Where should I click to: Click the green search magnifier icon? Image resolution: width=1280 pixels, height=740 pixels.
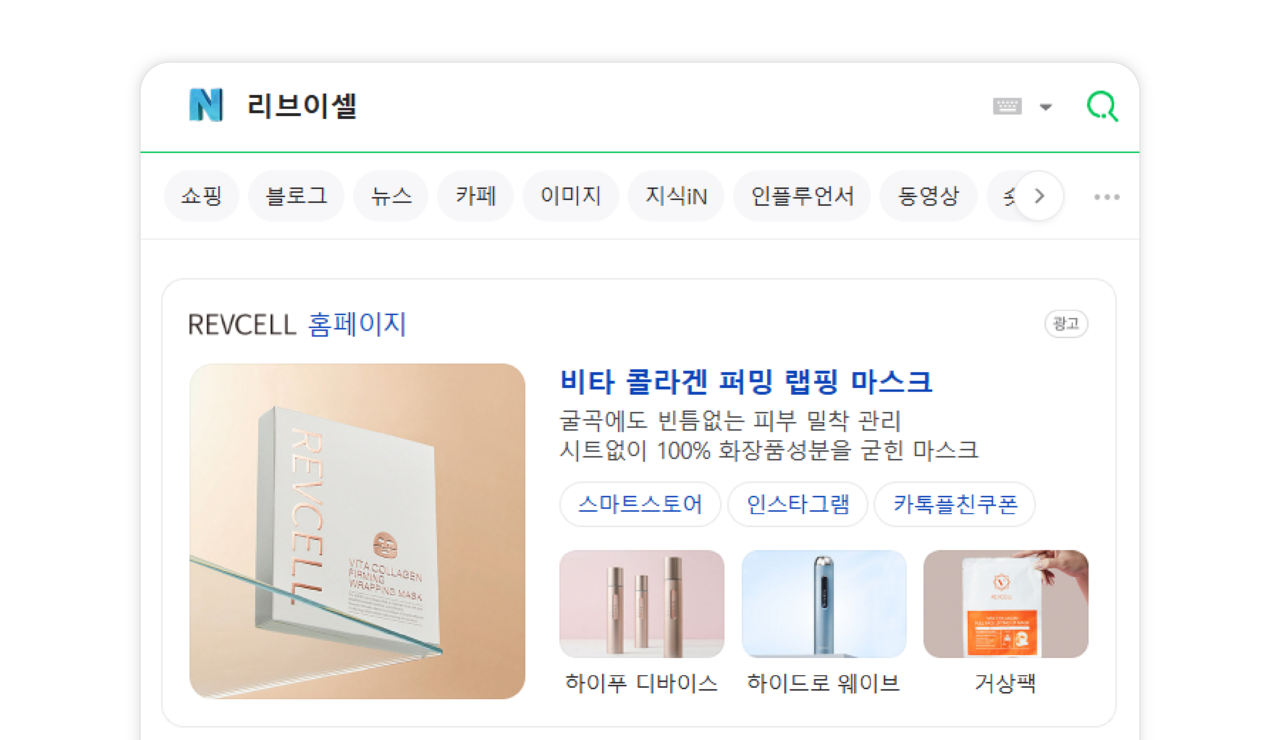click(x=1102, y=106)
